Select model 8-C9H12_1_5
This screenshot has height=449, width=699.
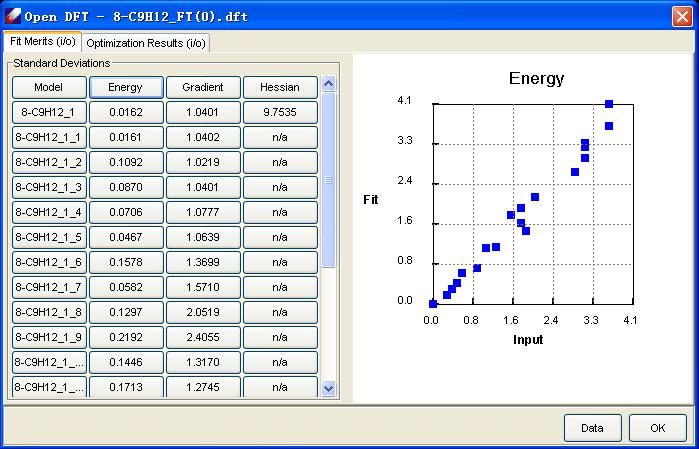48,237
